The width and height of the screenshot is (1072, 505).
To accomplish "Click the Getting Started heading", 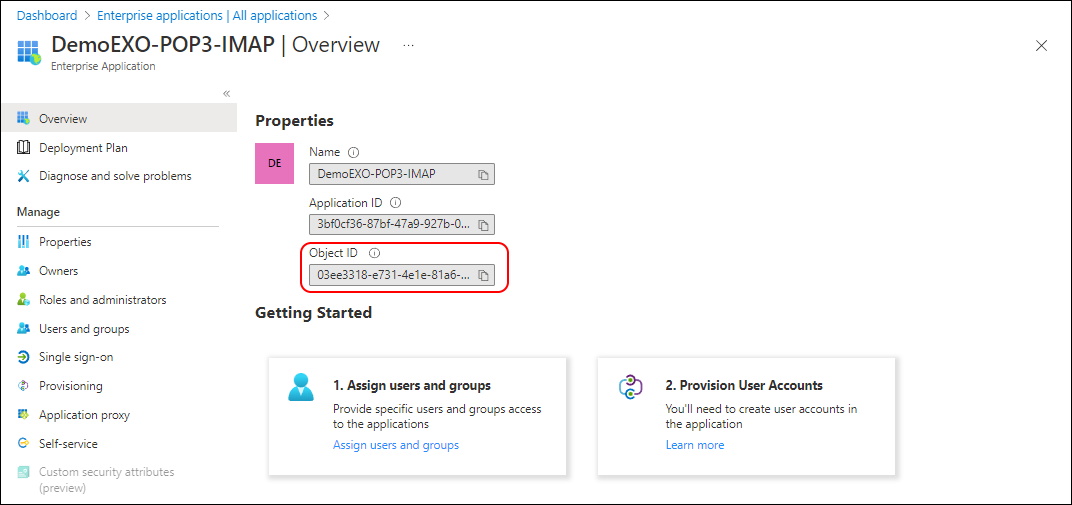I will tap(313, 313).
